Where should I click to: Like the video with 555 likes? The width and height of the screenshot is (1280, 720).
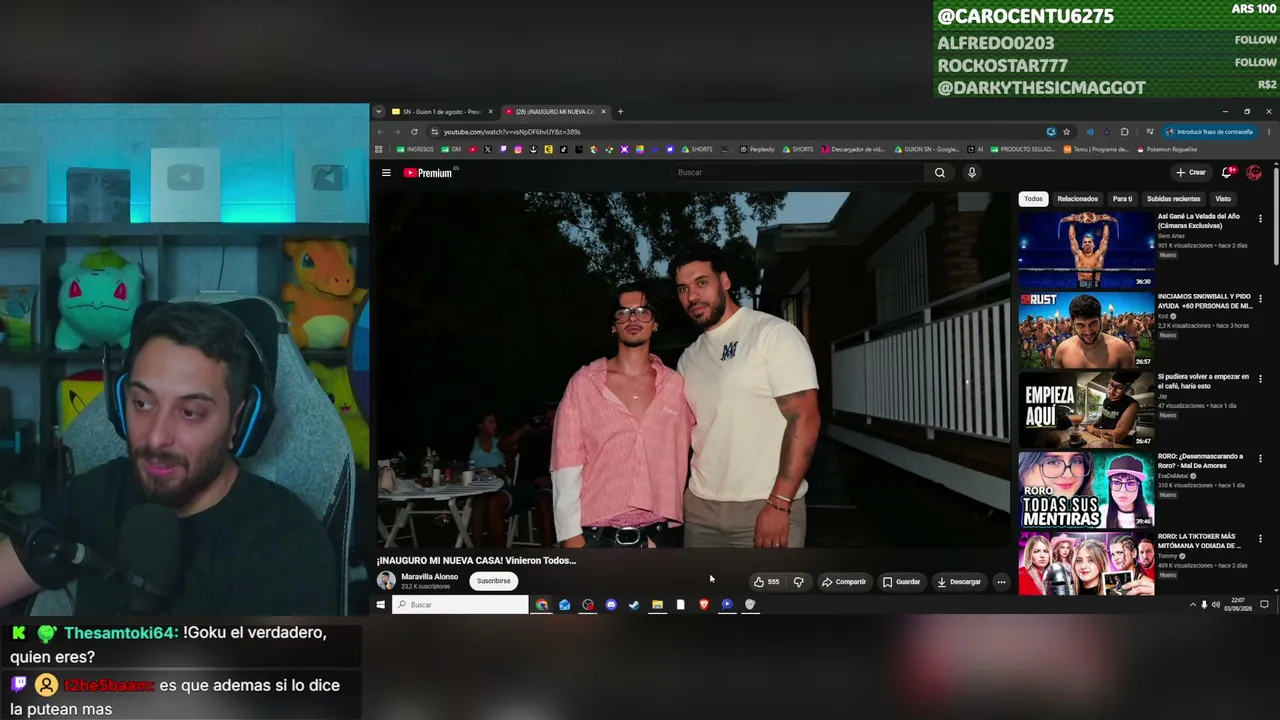[766, 582]
